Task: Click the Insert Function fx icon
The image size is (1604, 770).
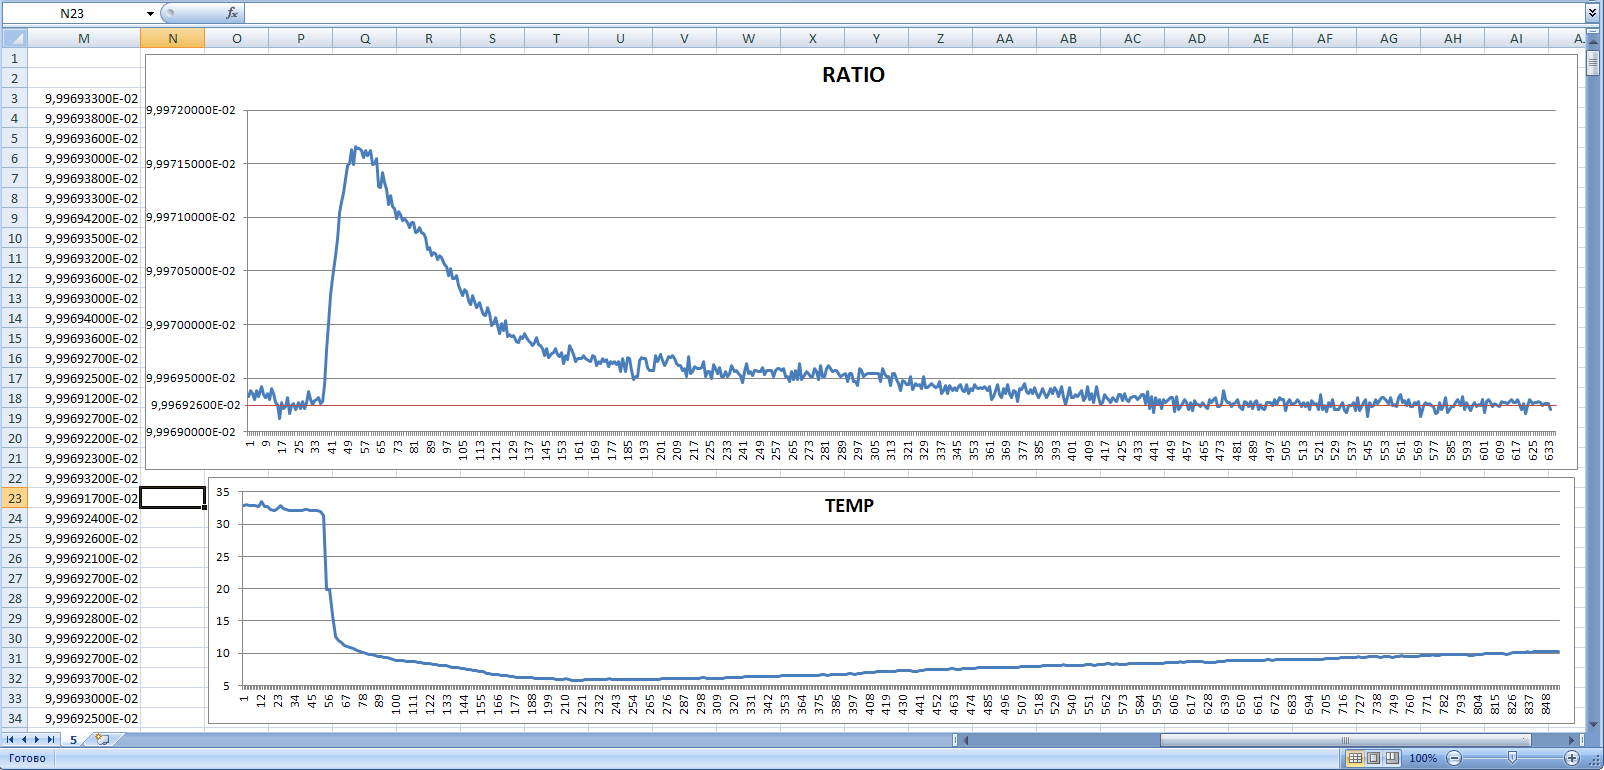Action: coord(232,13)
